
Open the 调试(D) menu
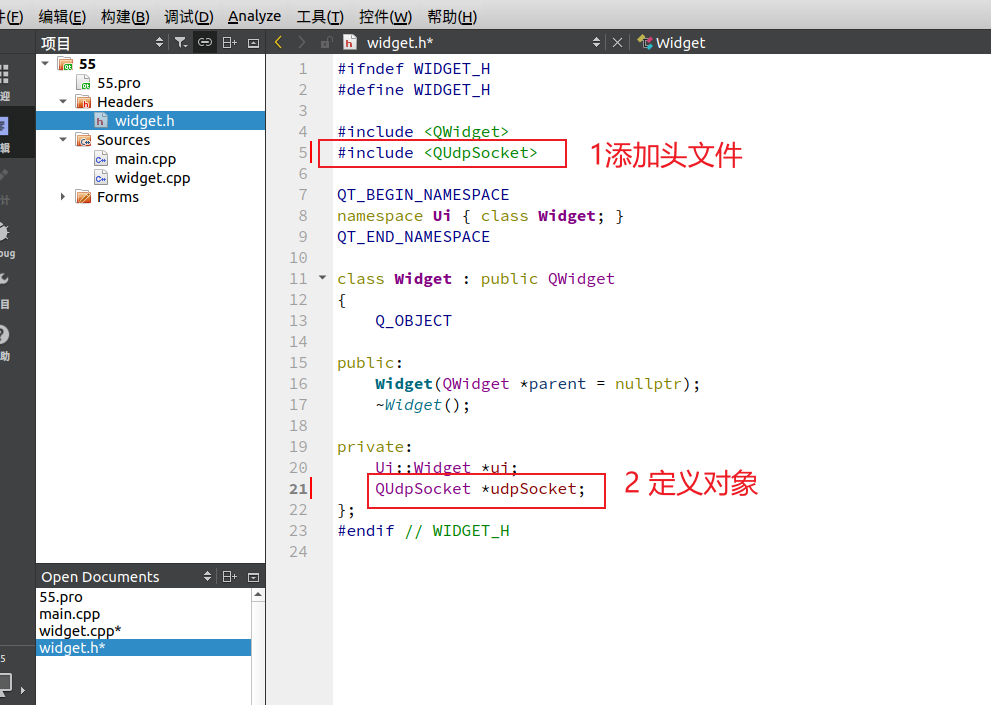pos(189,16)
